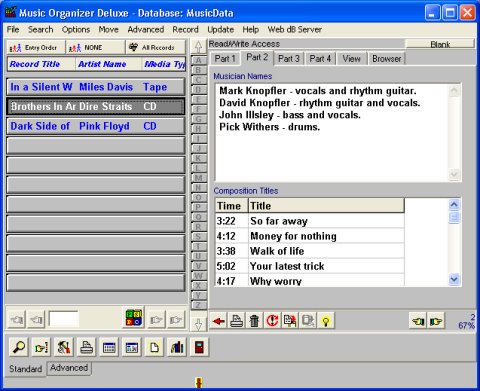
Task: Switch to the View tab
Action: point(351,59)
